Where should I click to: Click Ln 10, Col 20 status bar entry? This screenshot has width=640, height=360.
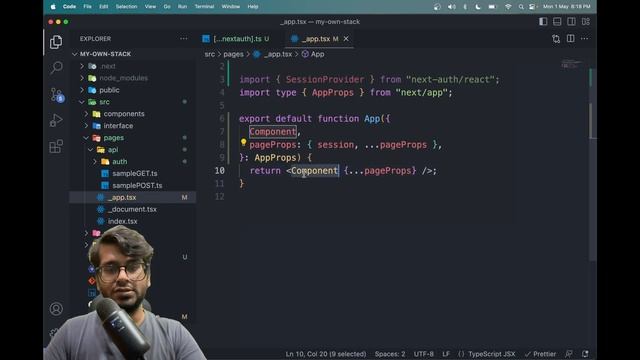[326, 354]
